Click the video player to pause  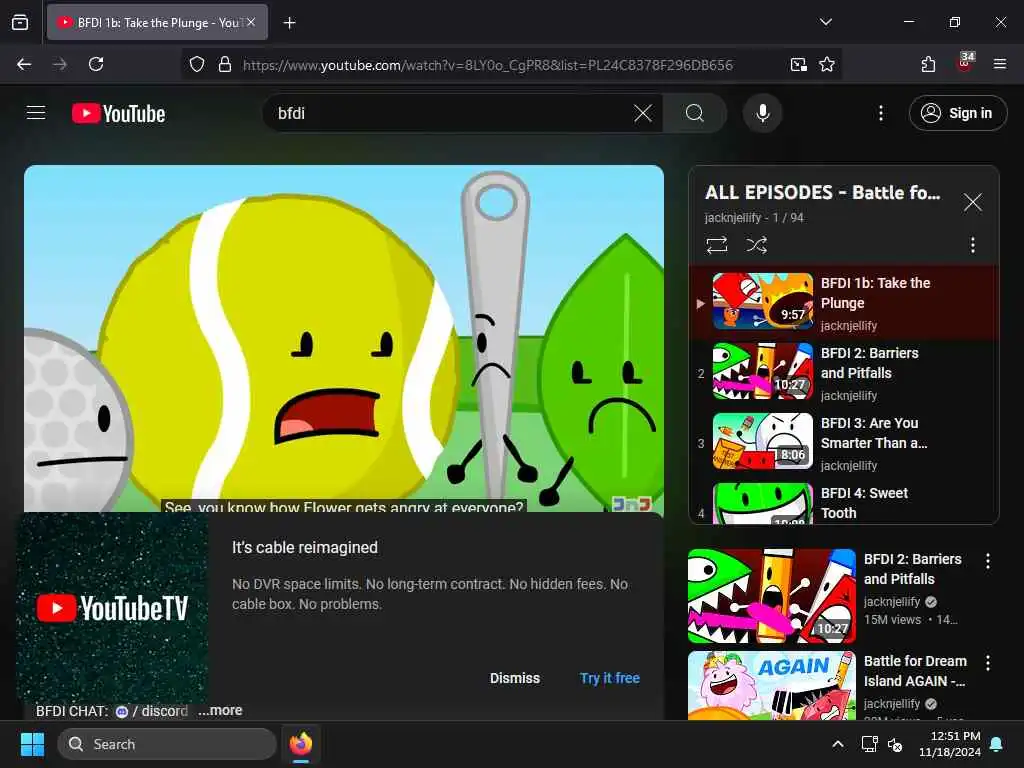[x=344, y=338]
